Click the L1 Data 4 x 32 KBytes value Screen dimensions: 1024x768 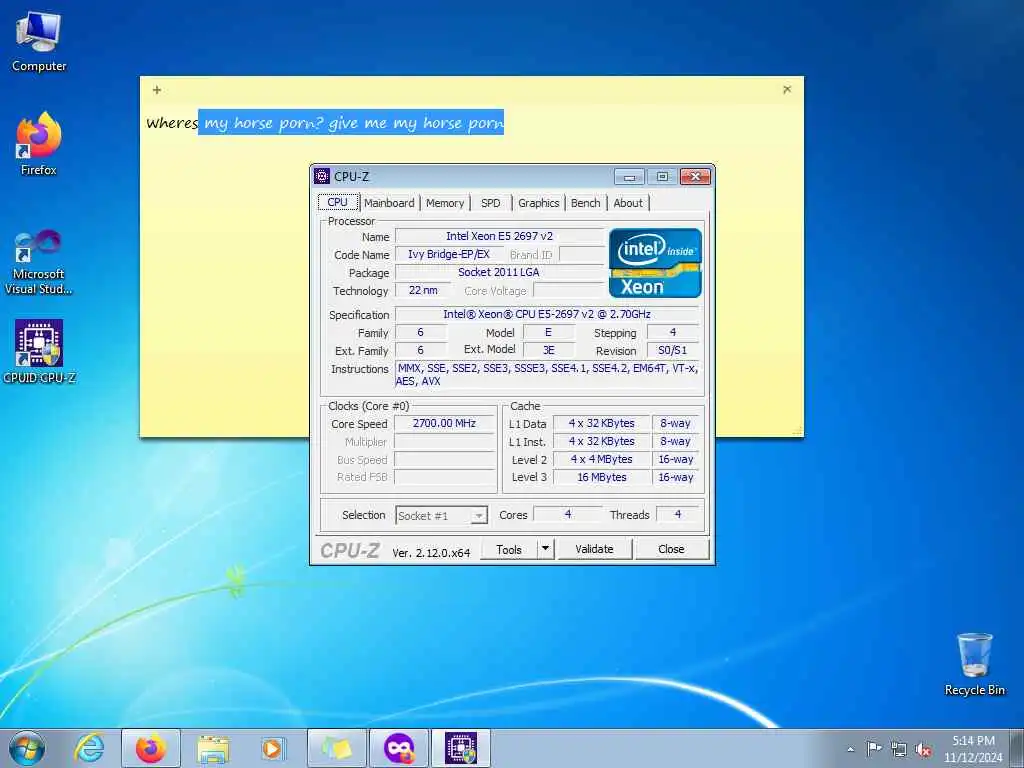point(601,423)
